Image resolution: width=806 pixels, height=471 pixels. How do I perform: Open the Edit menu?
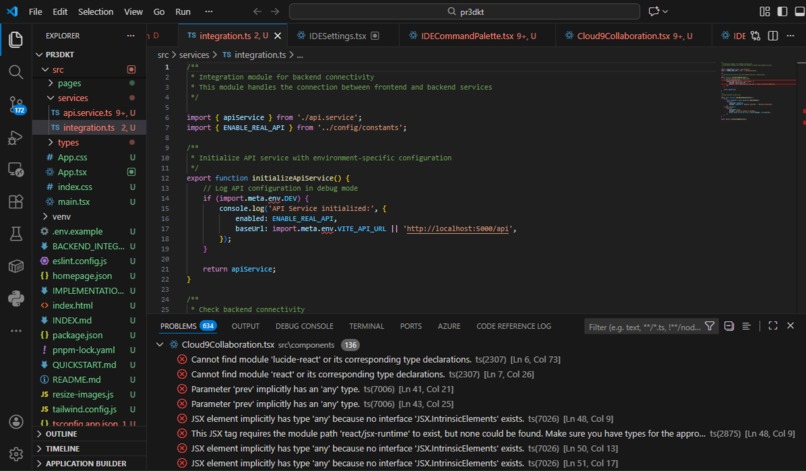coord(60,11)
